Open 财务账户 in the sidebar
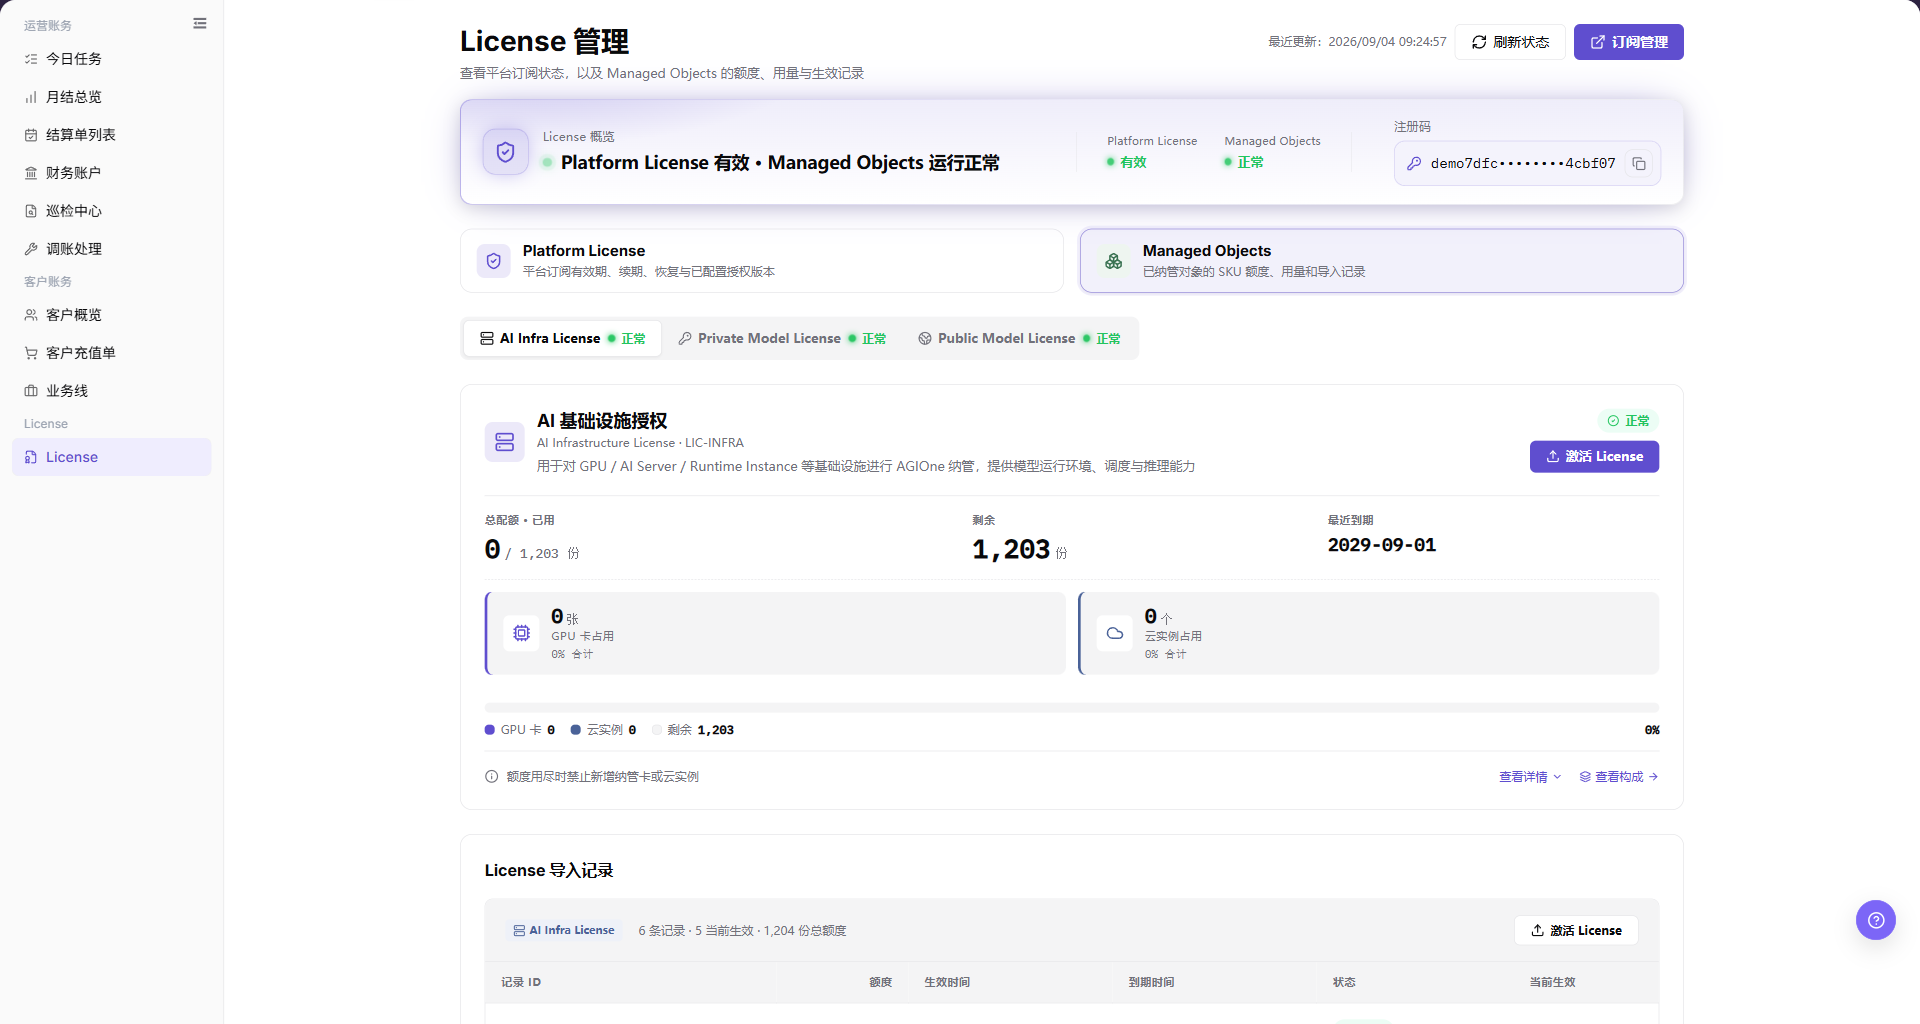The height and width of the screenshot is (1024, 1920). click(x=112, y=173)
